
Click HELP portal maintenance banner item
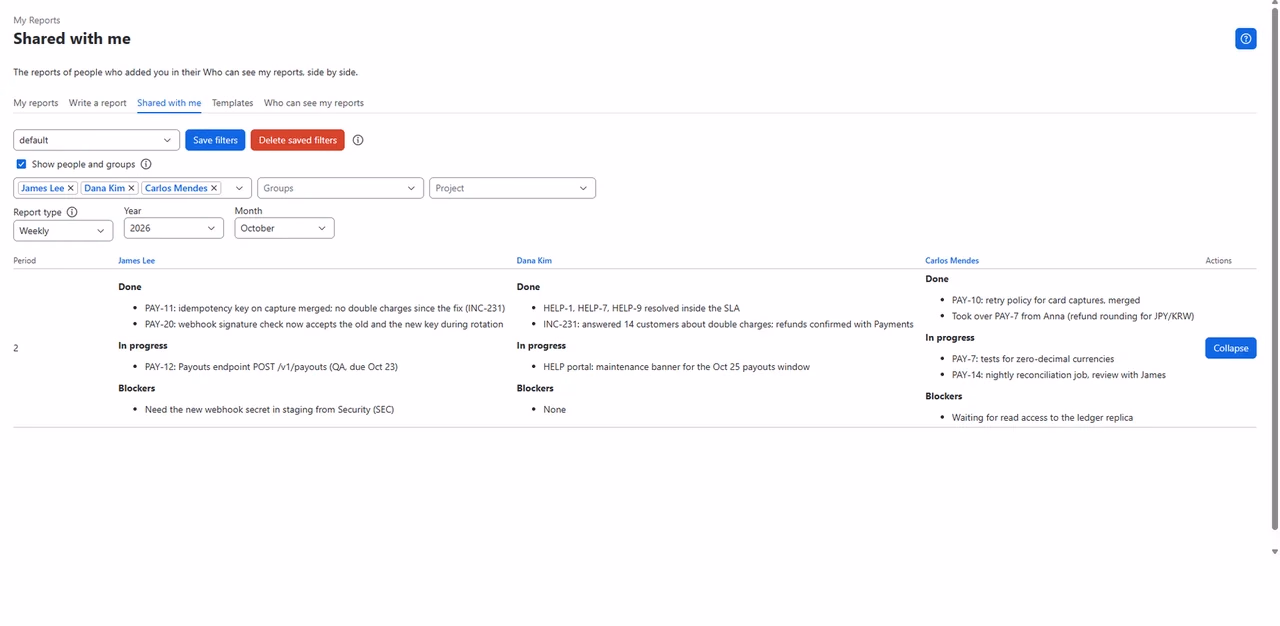pyautogui.click(x=677, y=367)
